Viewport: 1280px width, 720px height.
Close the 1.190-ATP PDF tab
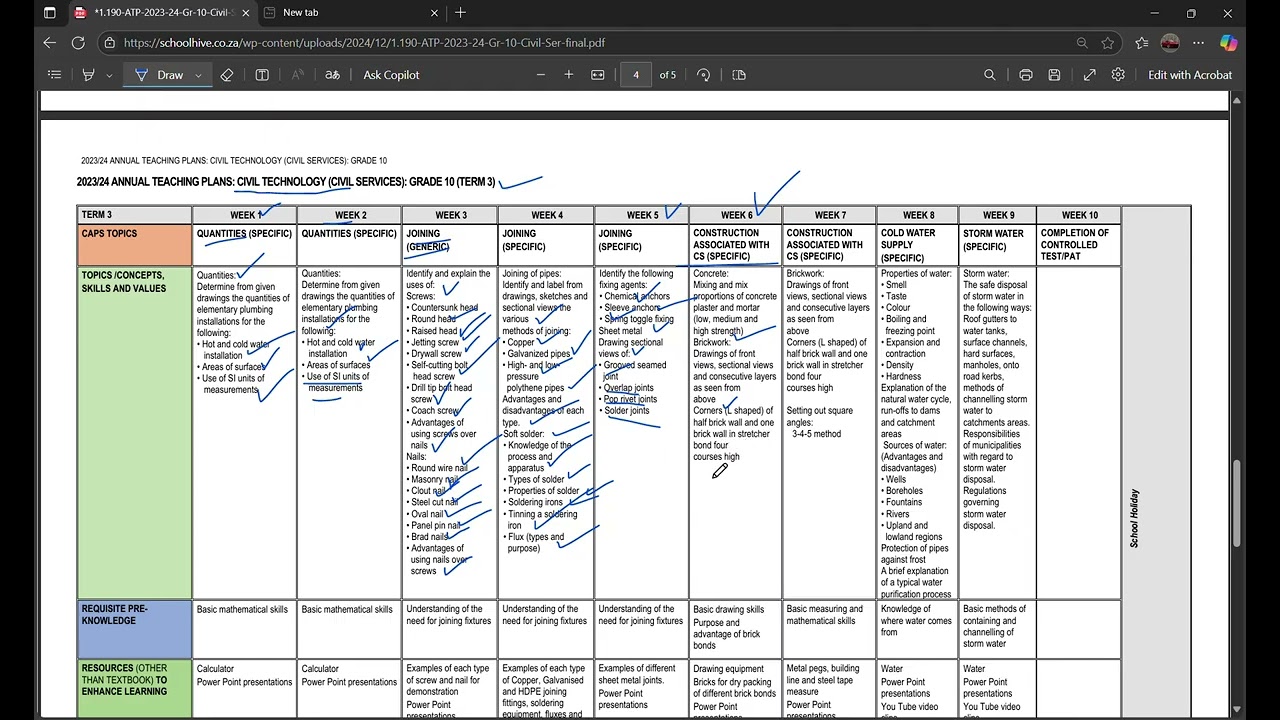pos(244,13)
